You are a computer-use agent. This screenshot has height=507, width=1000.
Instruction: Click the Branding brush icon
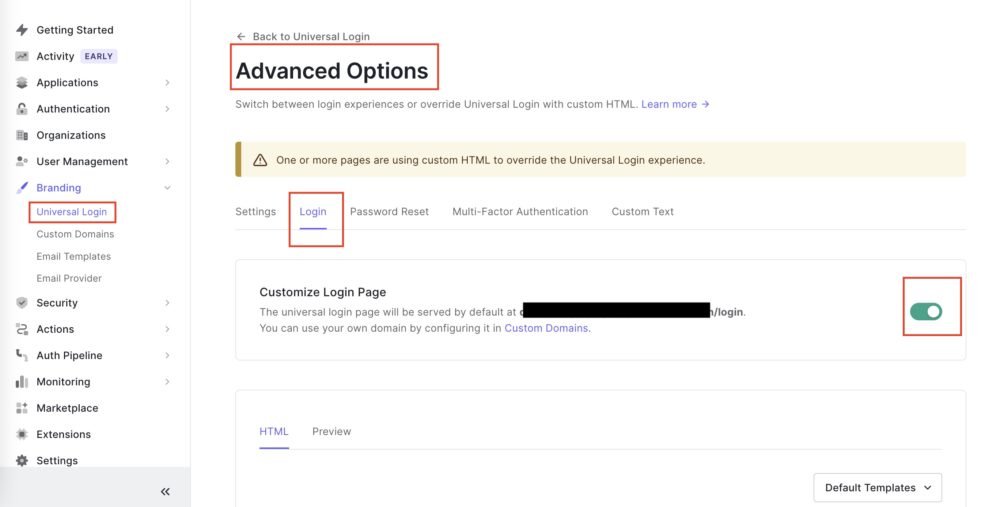click(22, 187)
